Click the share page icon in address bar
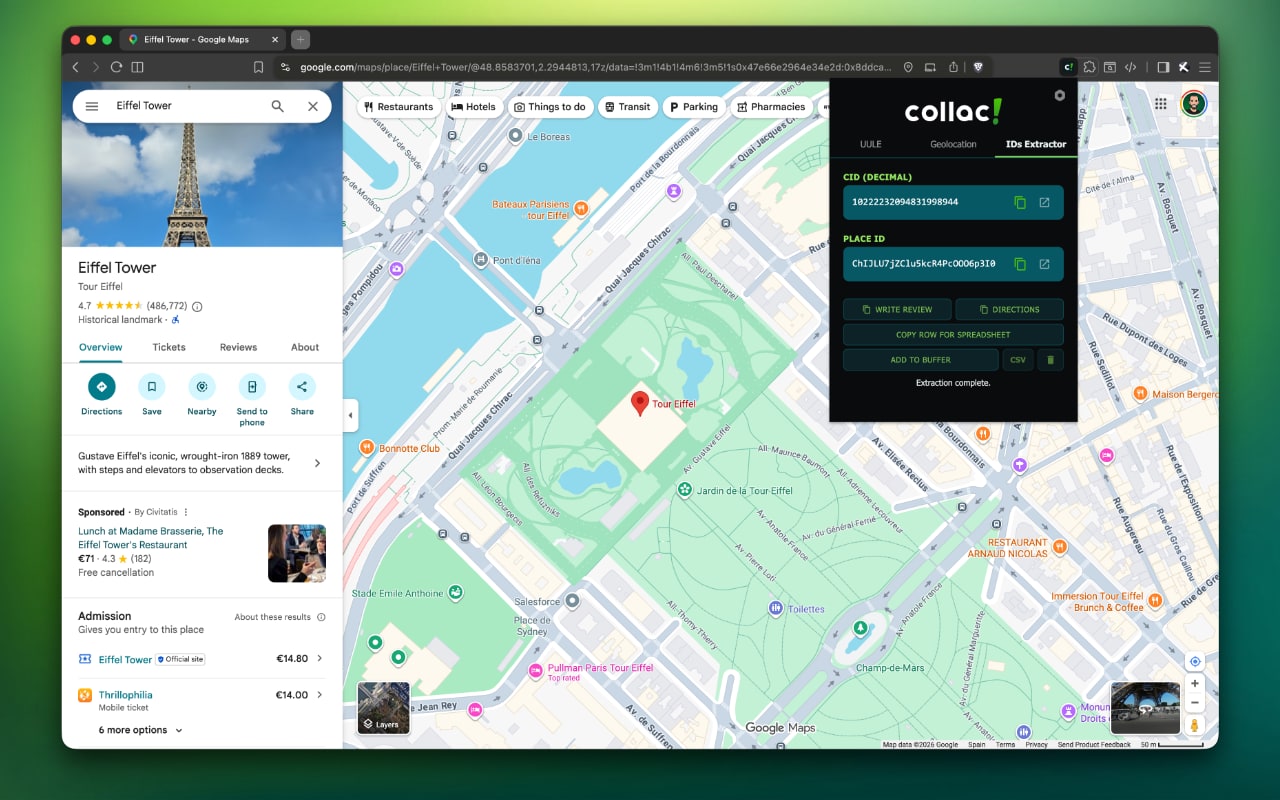Image resolution: width=1280 pixels, height=800 pixels. coord(953,67)
